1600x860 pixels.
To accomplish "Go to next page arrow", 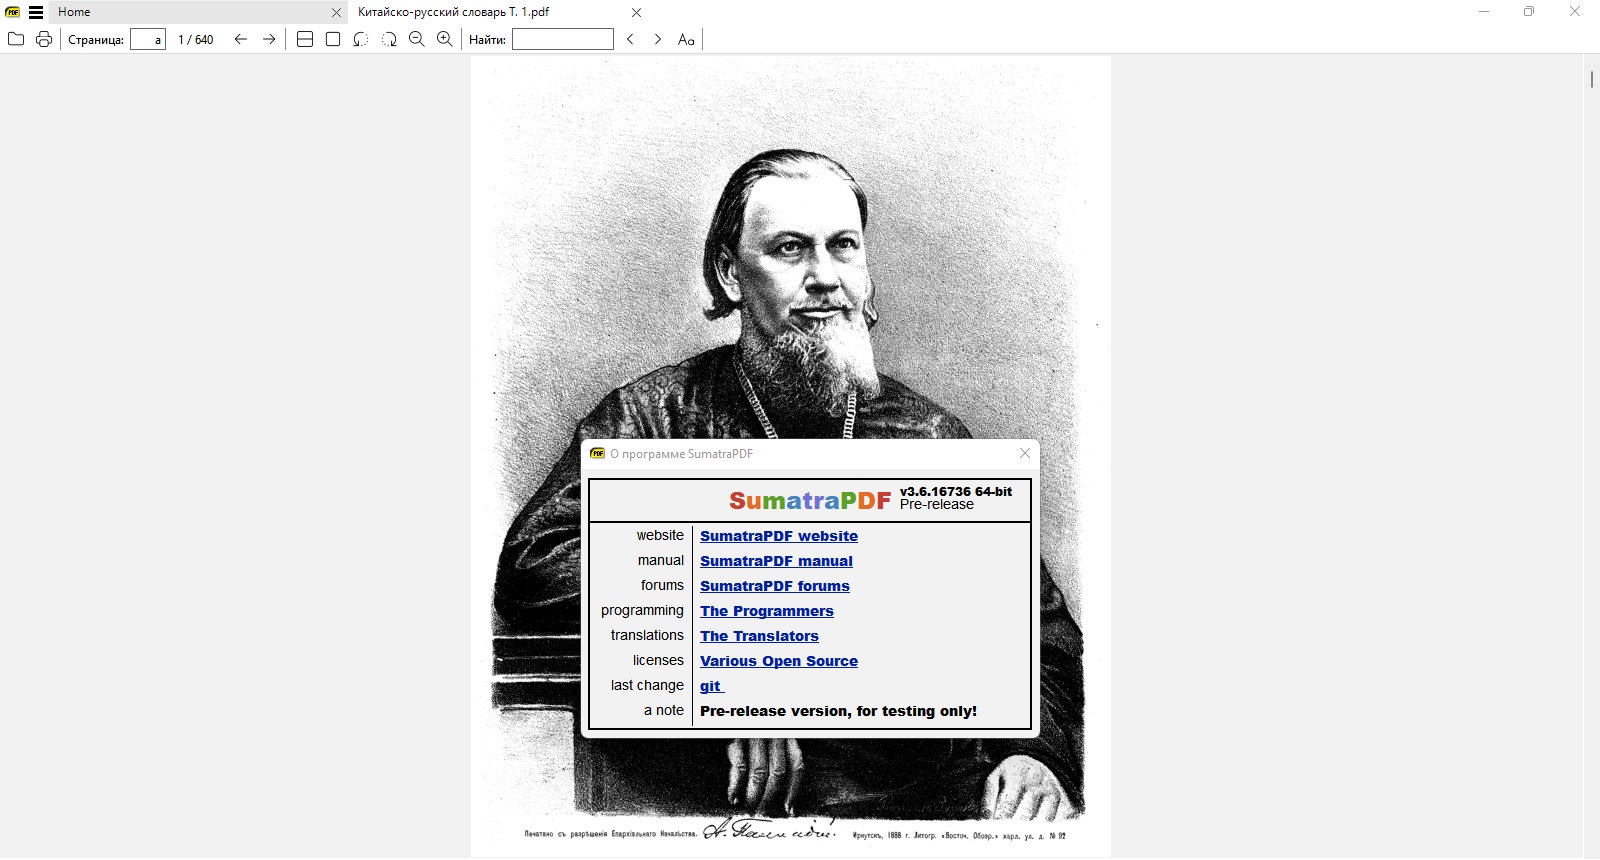I will 269,39.
